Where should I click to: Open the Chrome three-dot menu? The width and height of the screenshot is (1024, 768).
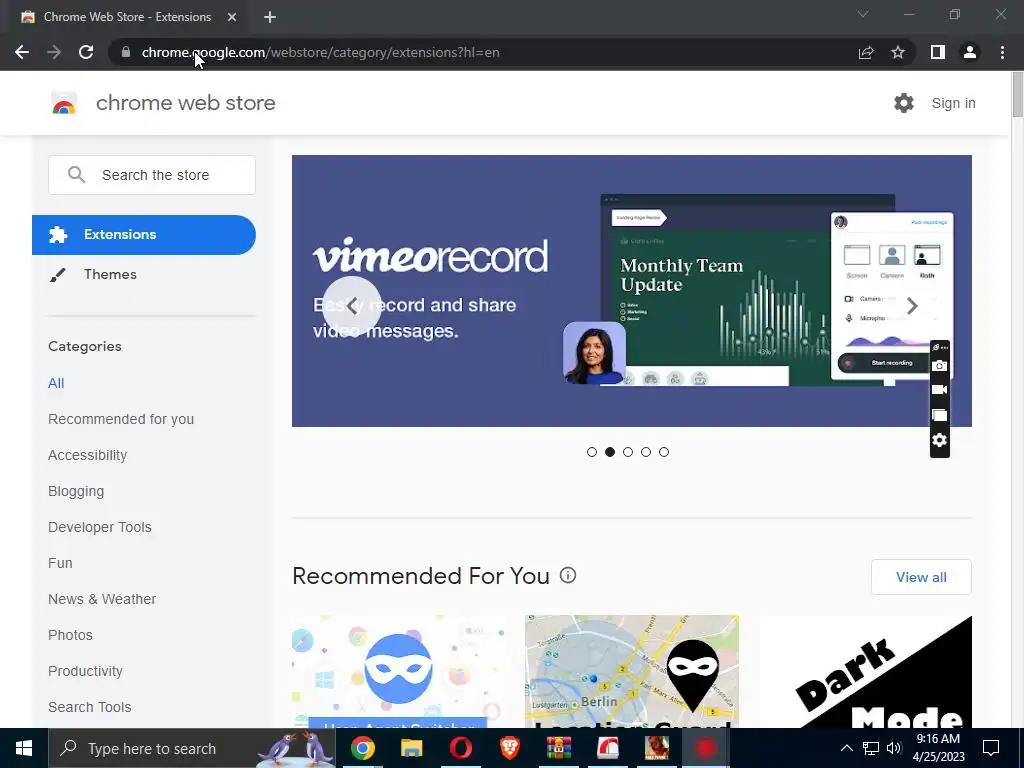[x=1002, y=52]
